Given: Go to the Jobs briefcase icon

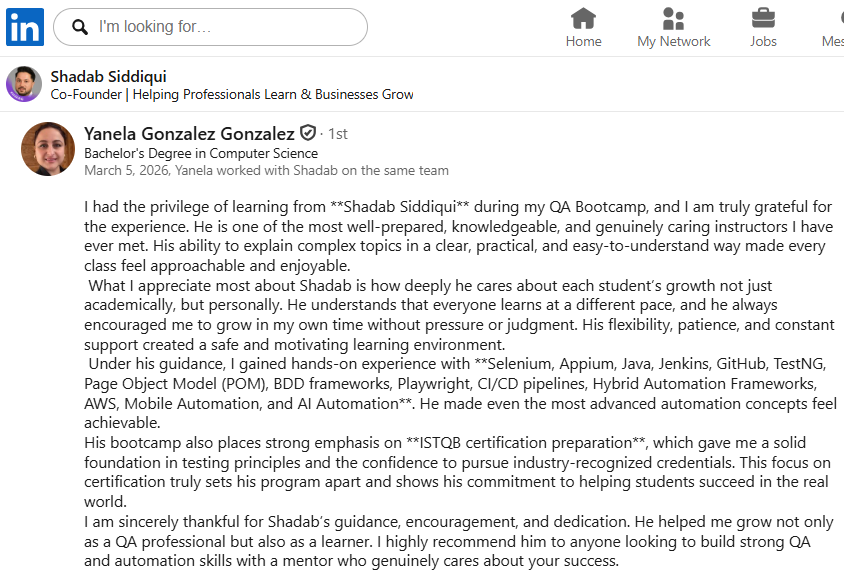Looking at the screenshot, I should point(763,19).
